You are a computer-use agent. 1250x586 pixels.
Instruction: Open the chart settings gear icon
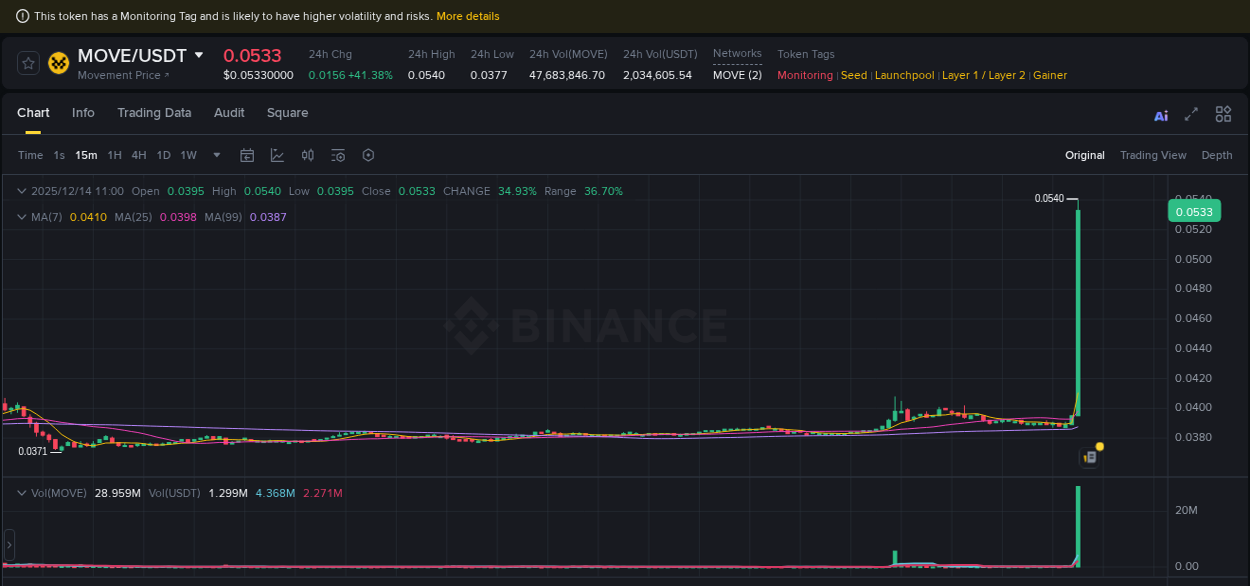(x=367, y=155)
